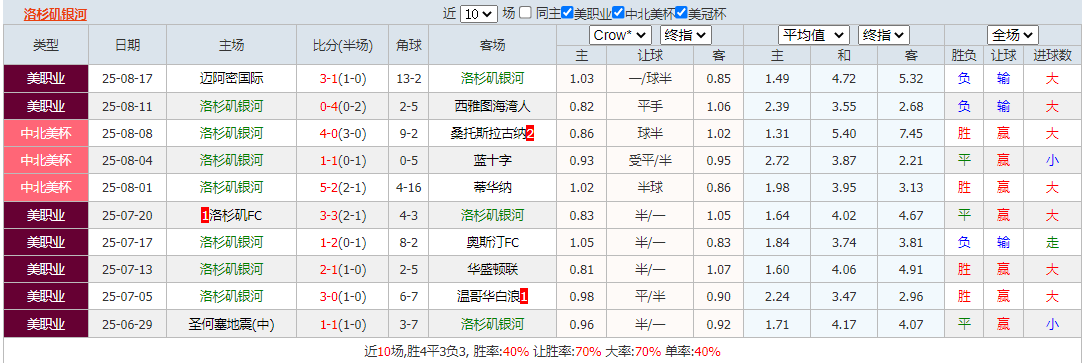Click the 比分(半场) column header
This screenshot has height=363, width=1088.
[343, 45]
